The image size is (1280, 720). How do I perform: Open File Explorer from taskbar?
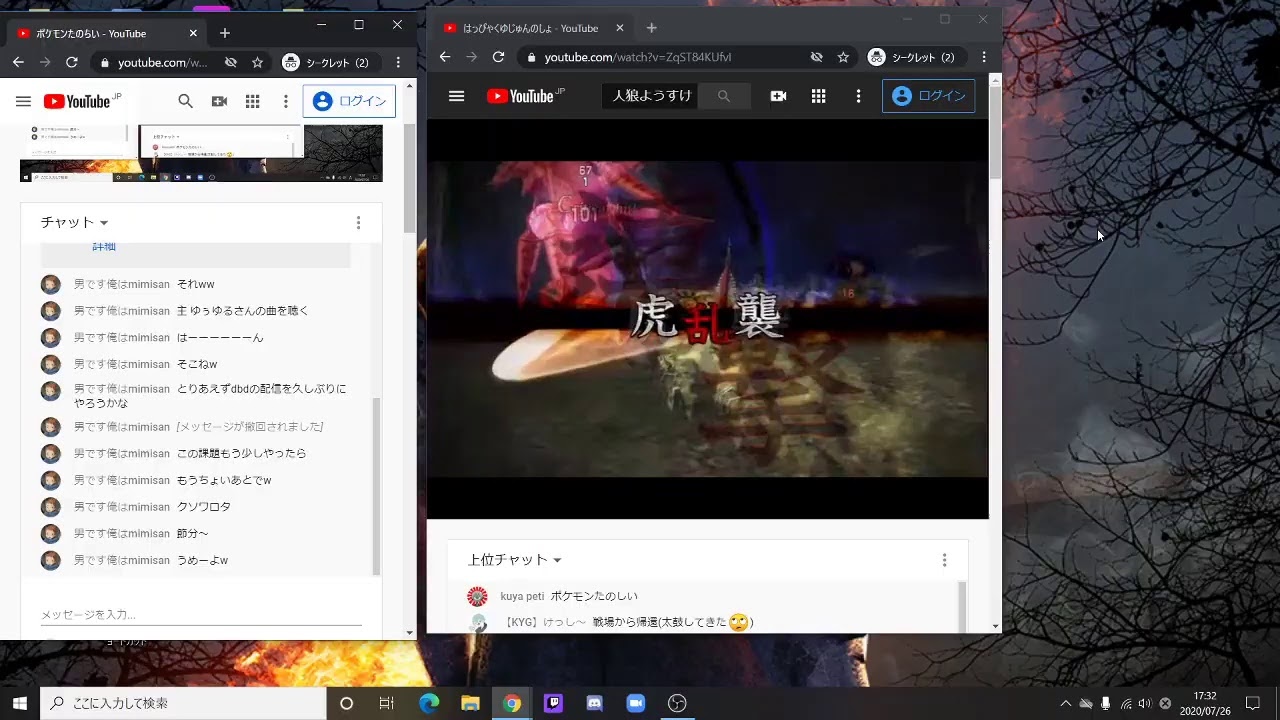click(470, 703)
